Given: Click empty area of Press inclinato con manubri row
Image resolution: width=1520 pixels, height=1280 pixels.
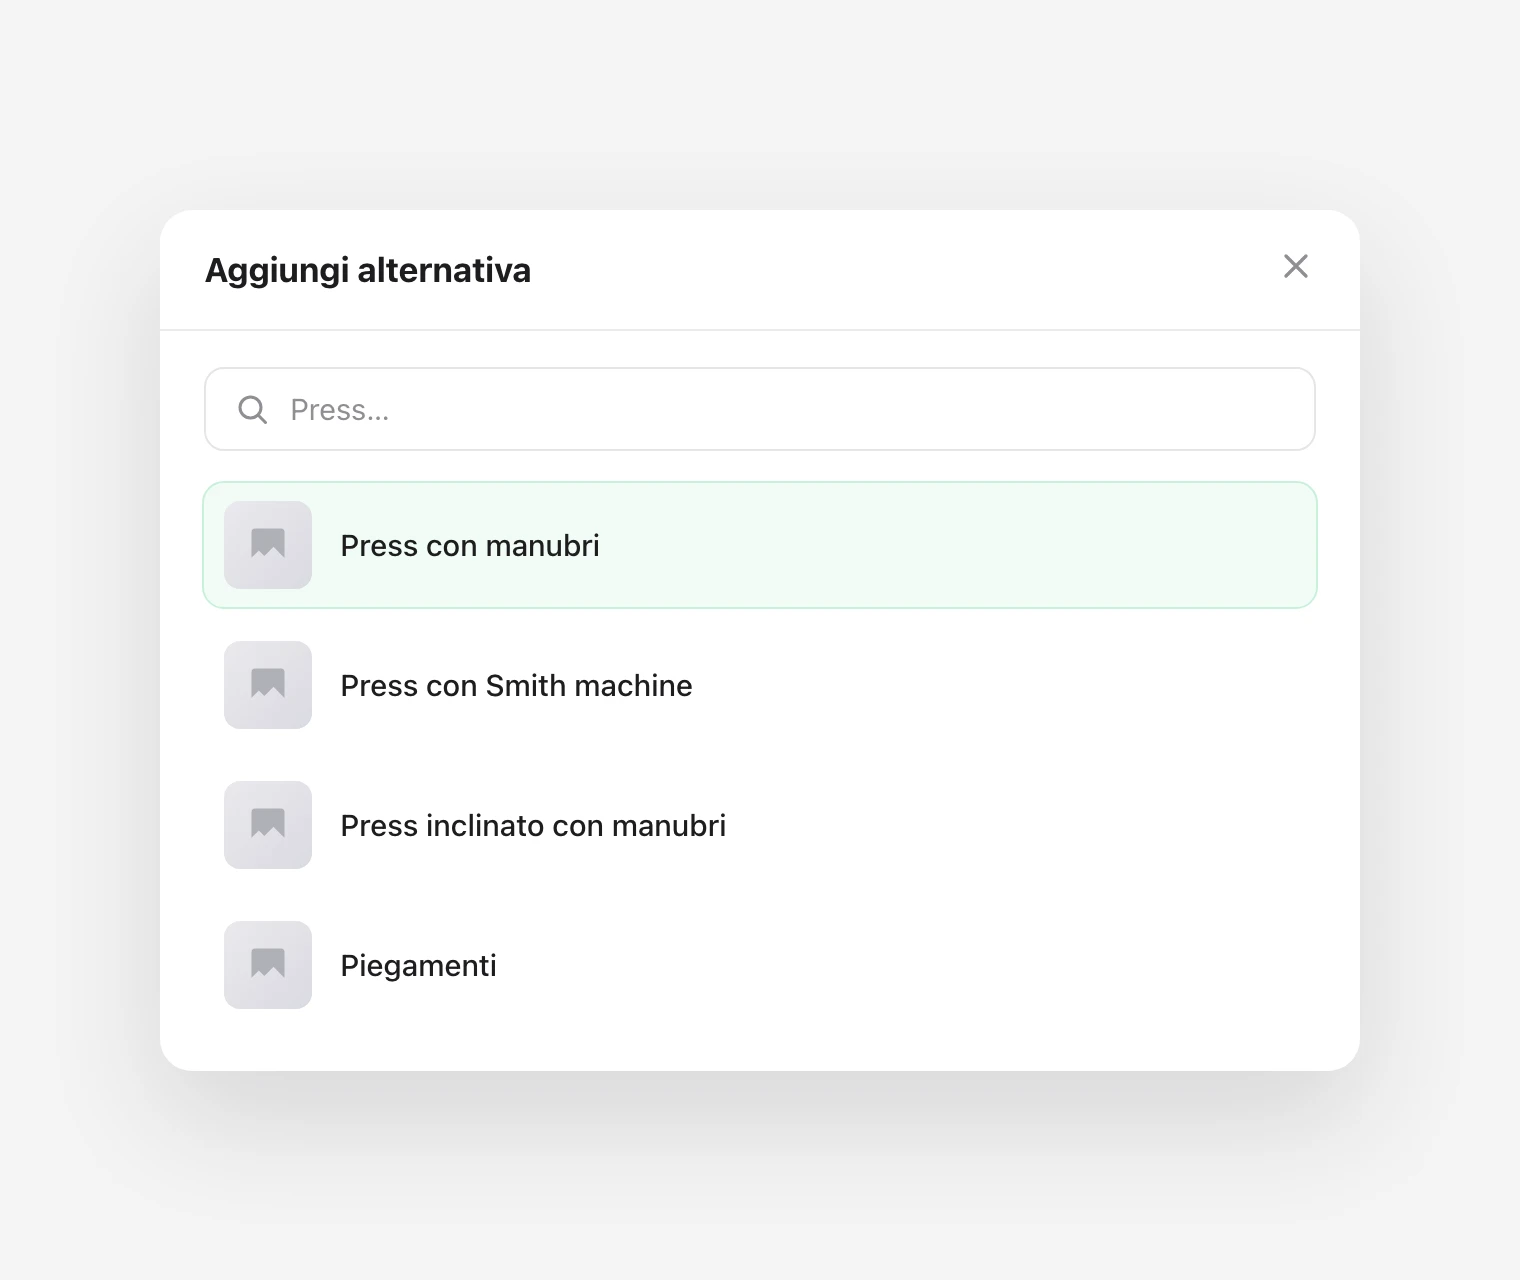Looking at the screenshot, I should [1020, 825].
